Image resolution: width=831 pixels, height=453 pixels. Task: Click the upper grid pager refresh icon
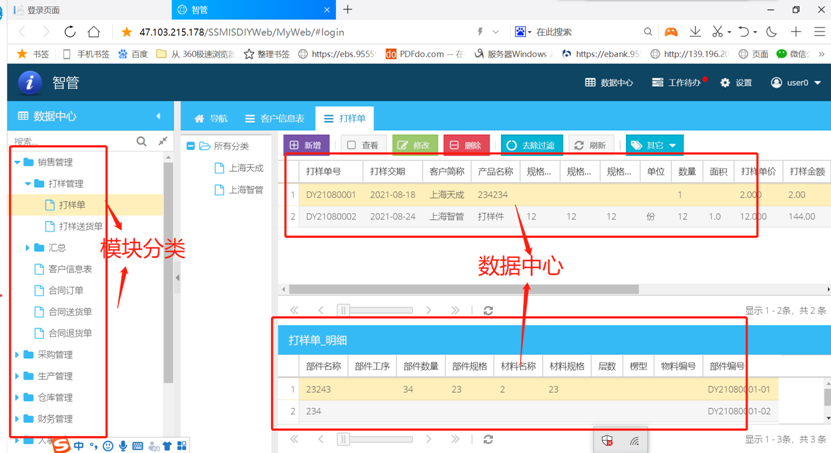click(x=488, y=310)
